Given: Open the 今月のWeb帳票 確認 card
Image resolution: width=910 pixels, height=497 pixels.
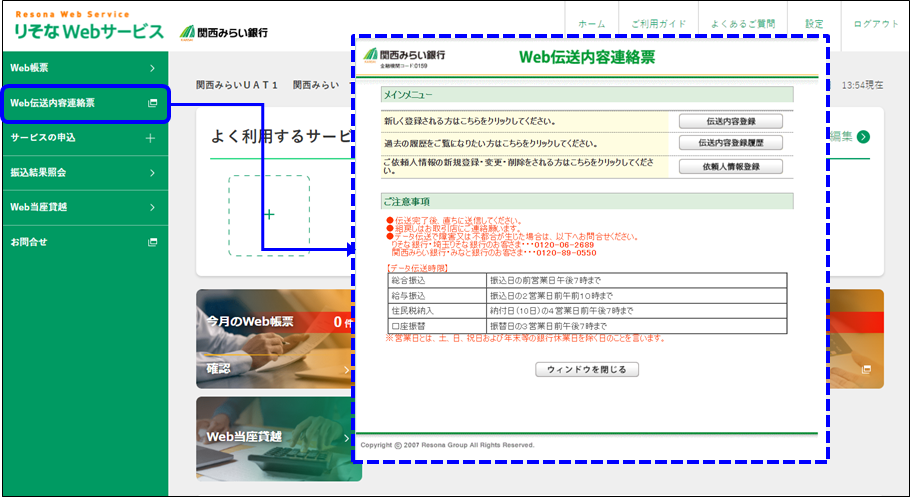Looking at the screenshot, I should click(x=276, y=339).
